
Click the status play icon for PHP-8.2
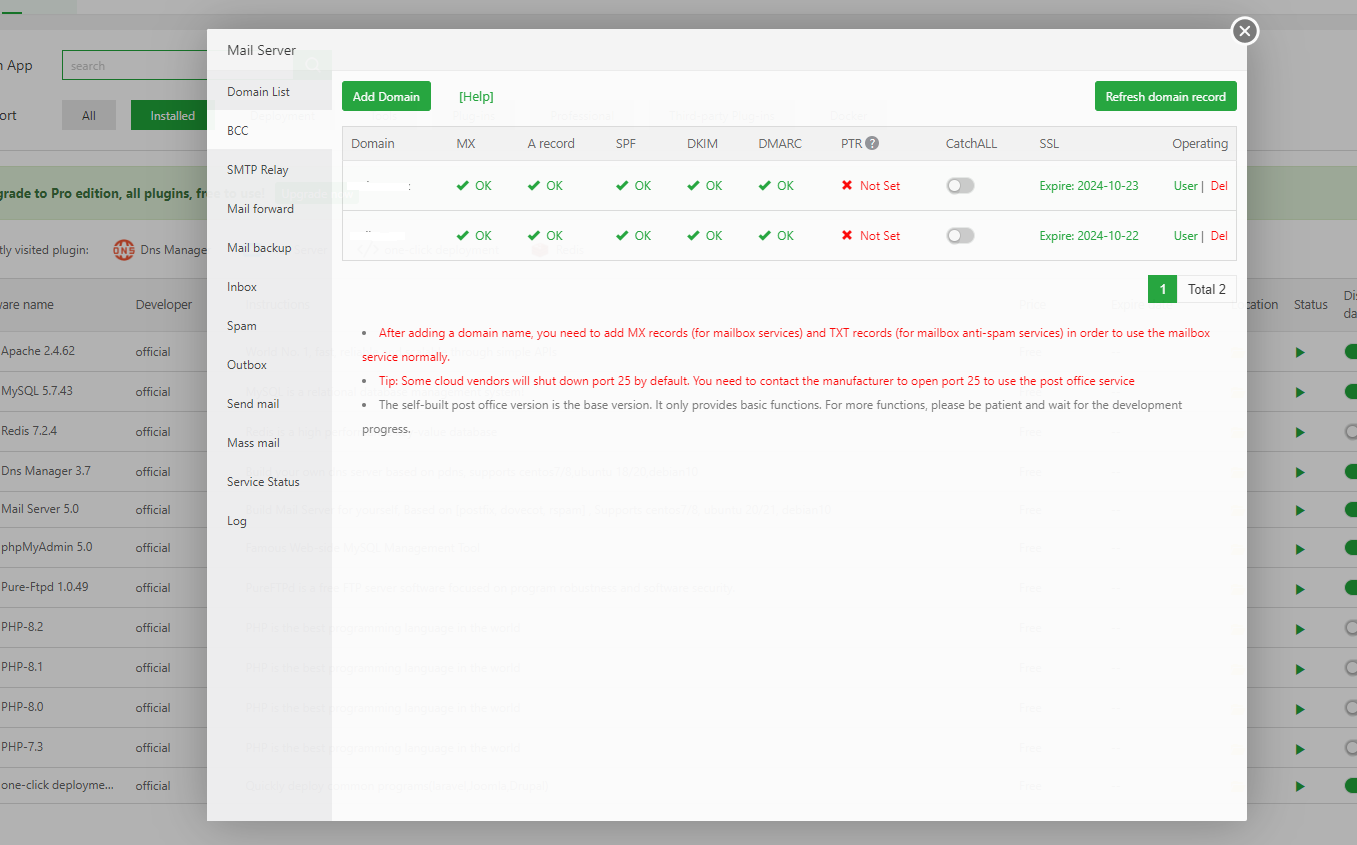1300,628
